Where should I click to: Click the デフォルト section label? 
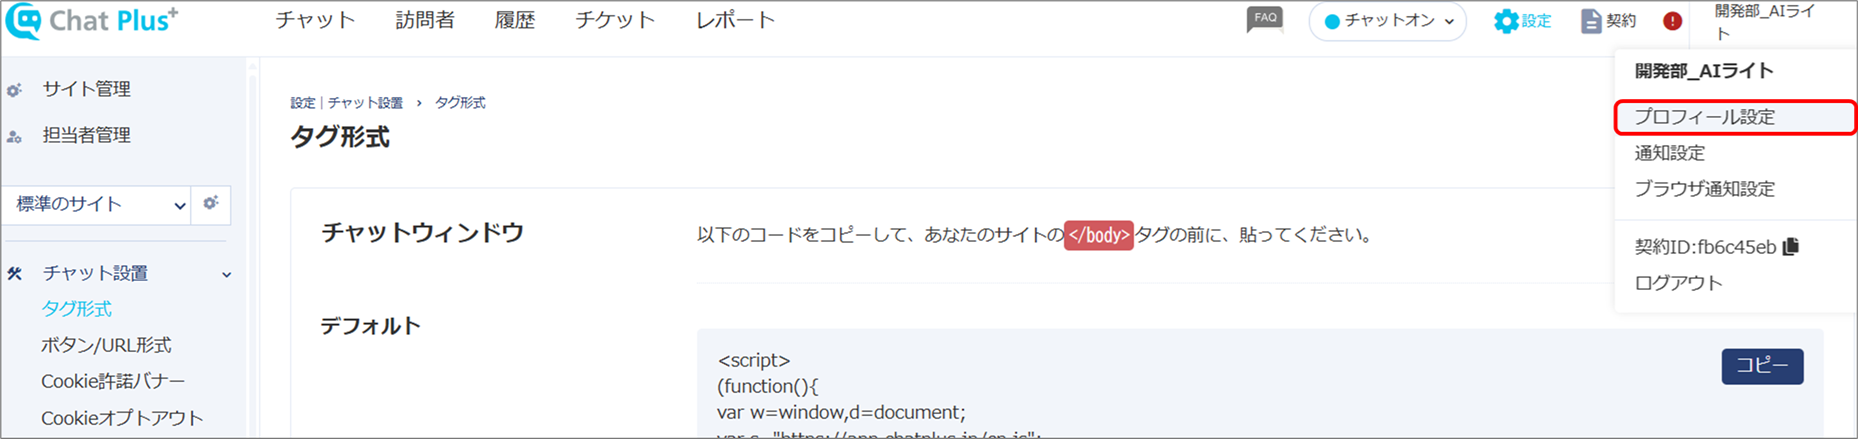pos(370,326)
